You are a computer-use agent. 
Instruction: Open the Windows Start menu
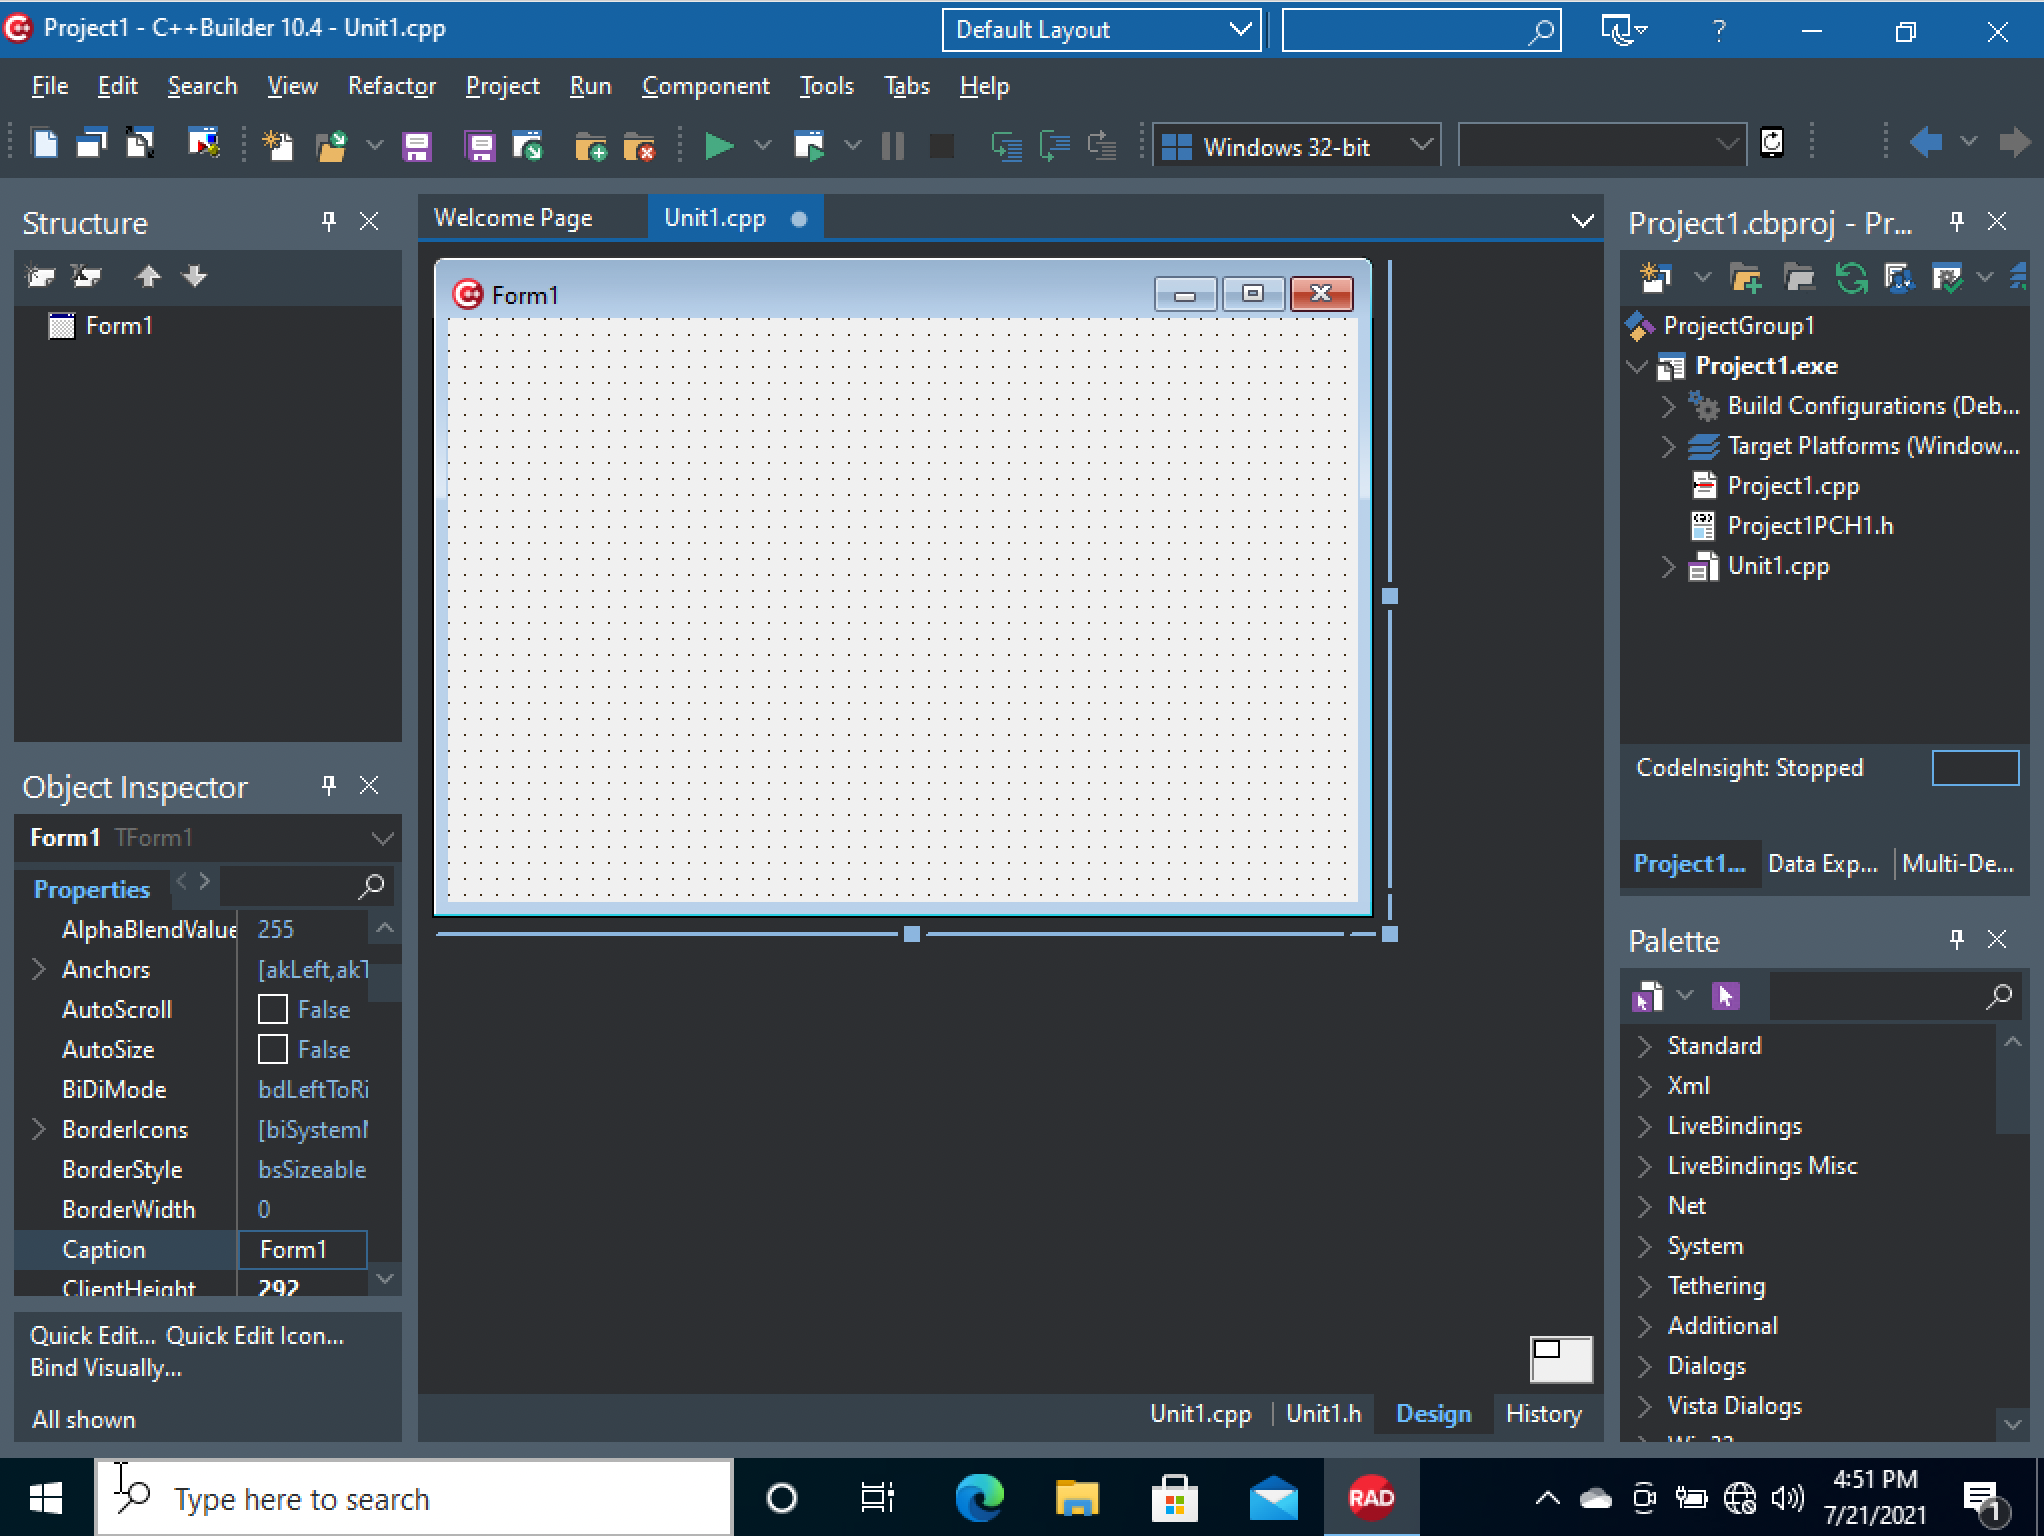point(46,1498)
